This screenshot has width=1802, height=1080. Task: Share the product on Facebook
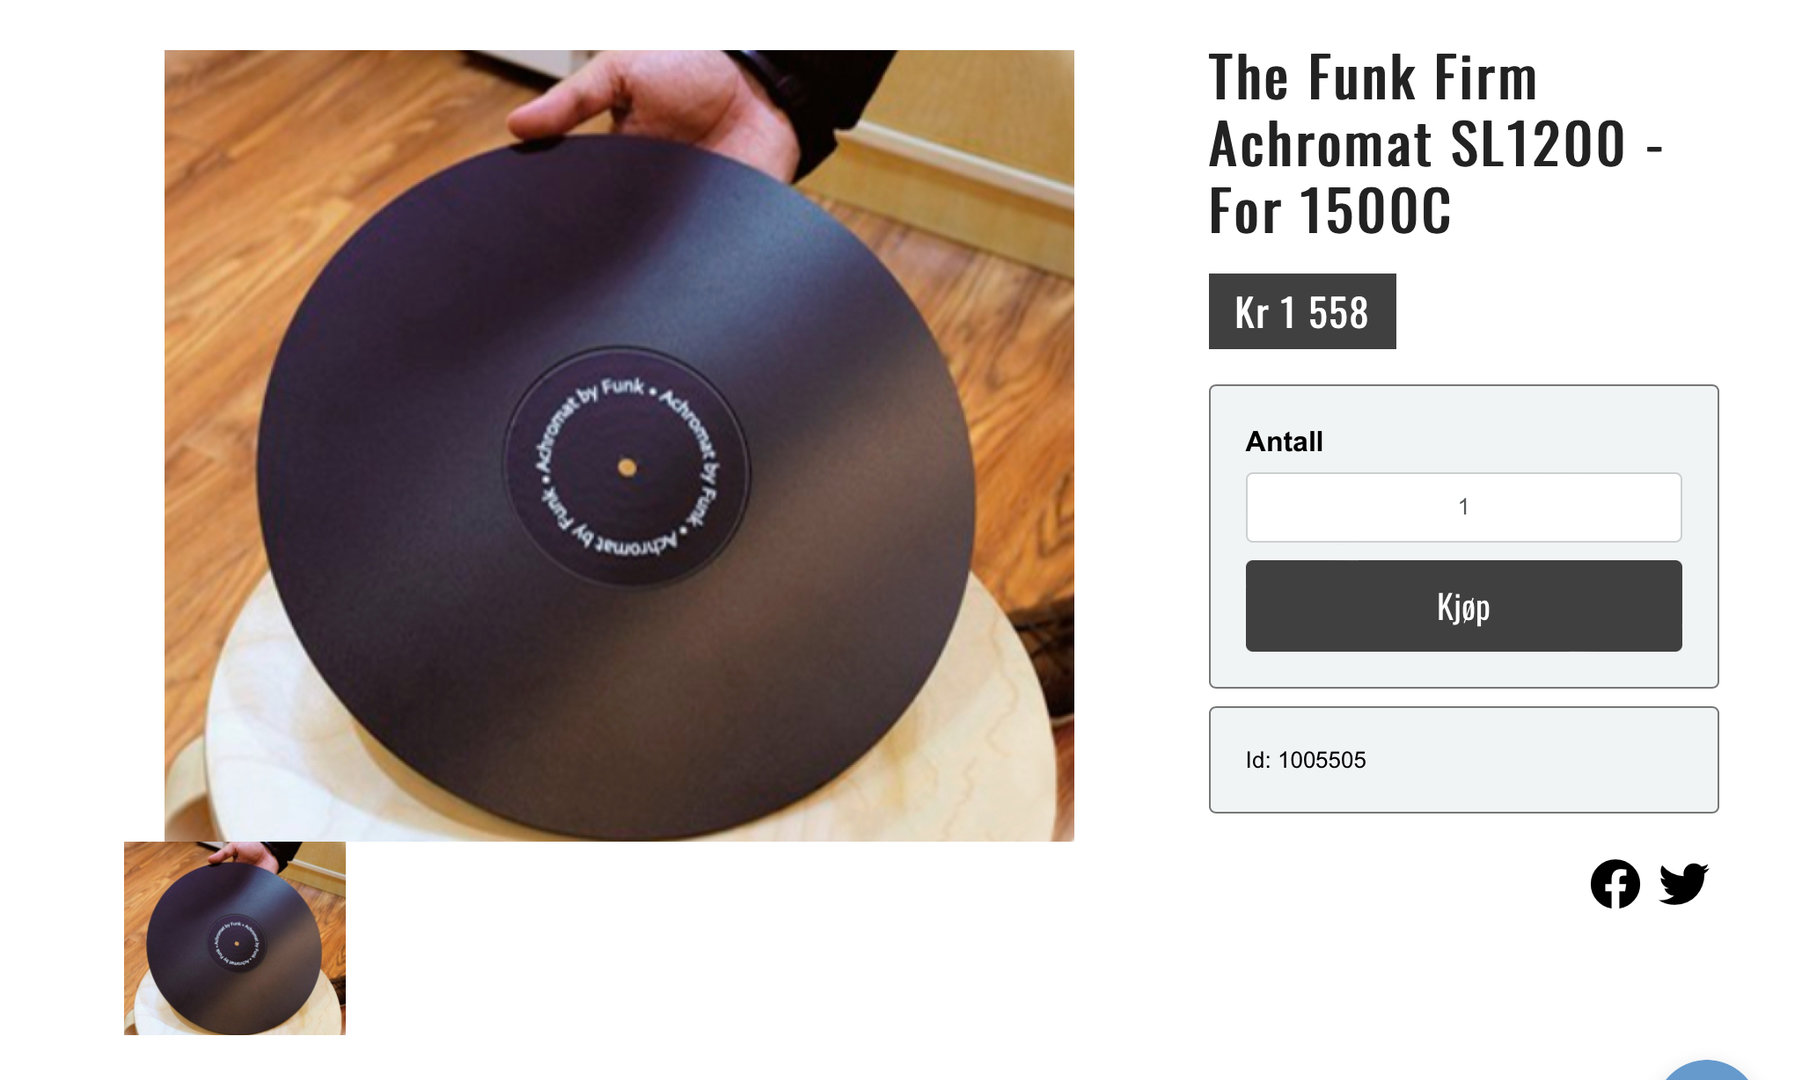coord(1615,884)
